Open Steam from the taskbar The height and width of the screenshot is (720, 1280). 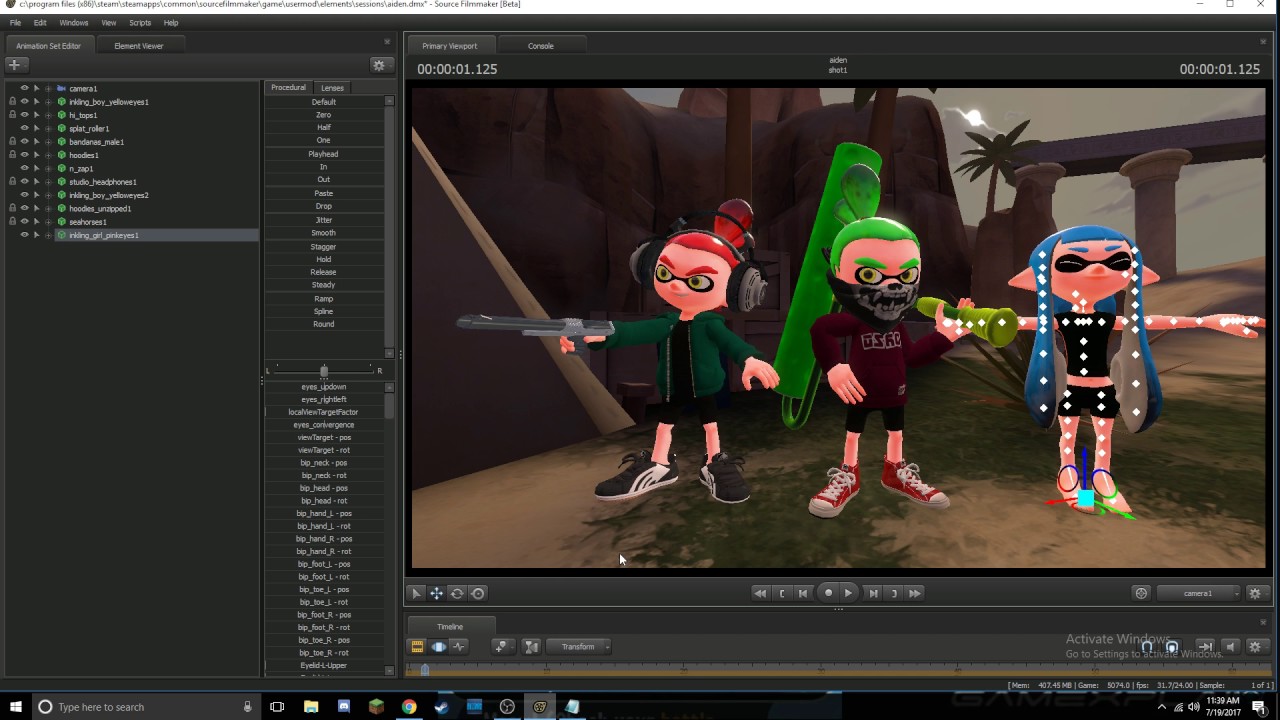pyautogui.click(x=441, y=707)
